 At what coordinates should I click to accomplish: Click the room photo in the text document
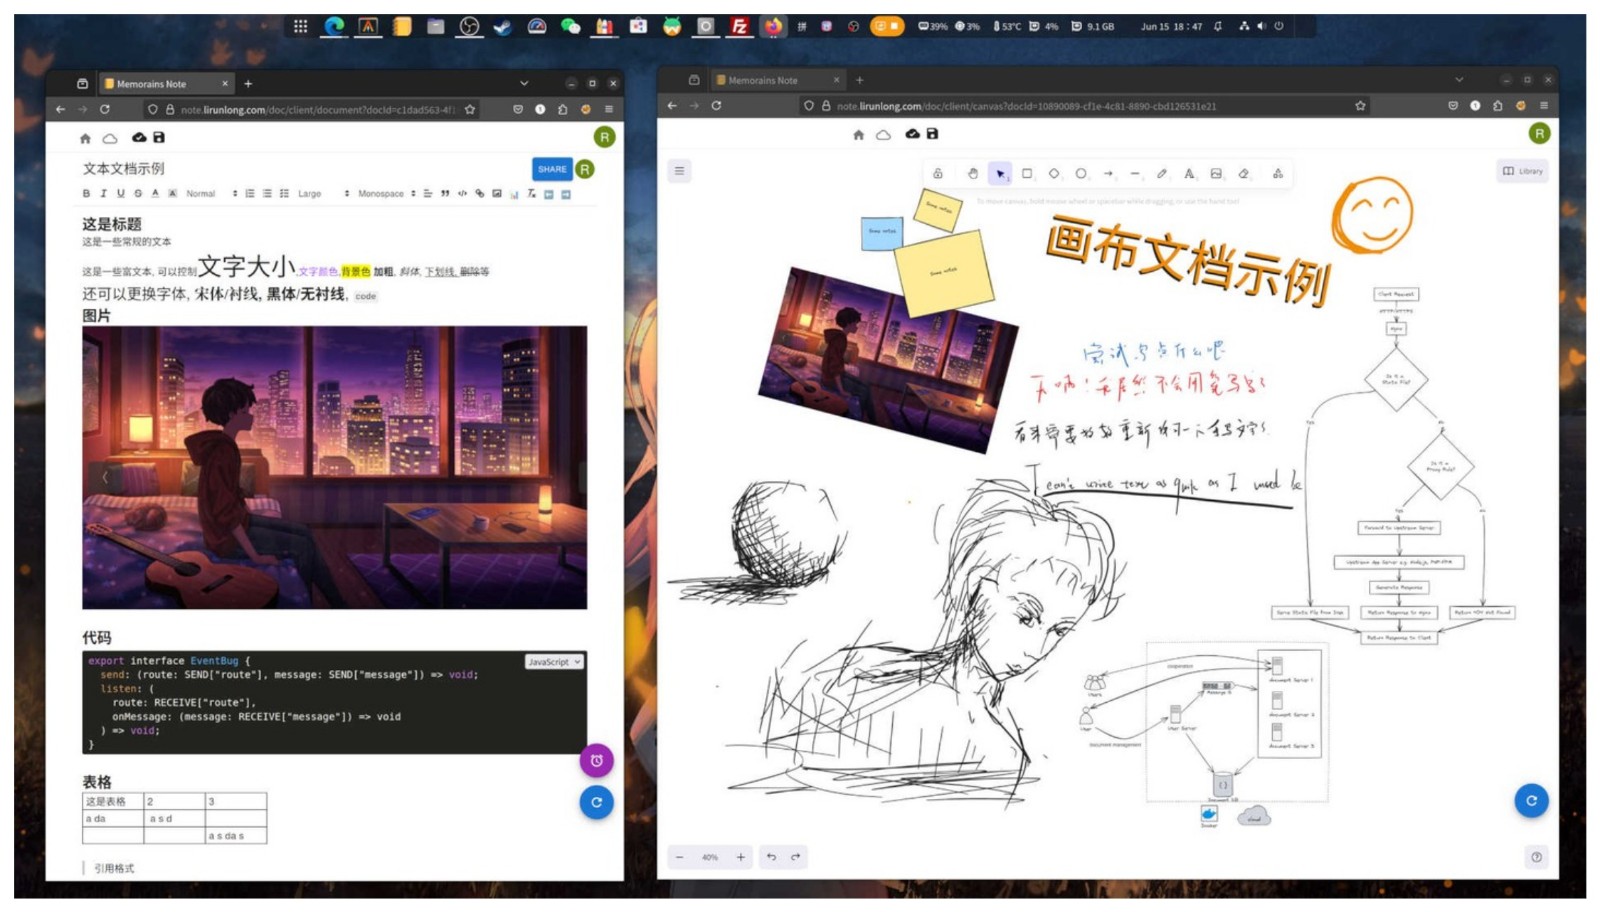coord(334,467)
